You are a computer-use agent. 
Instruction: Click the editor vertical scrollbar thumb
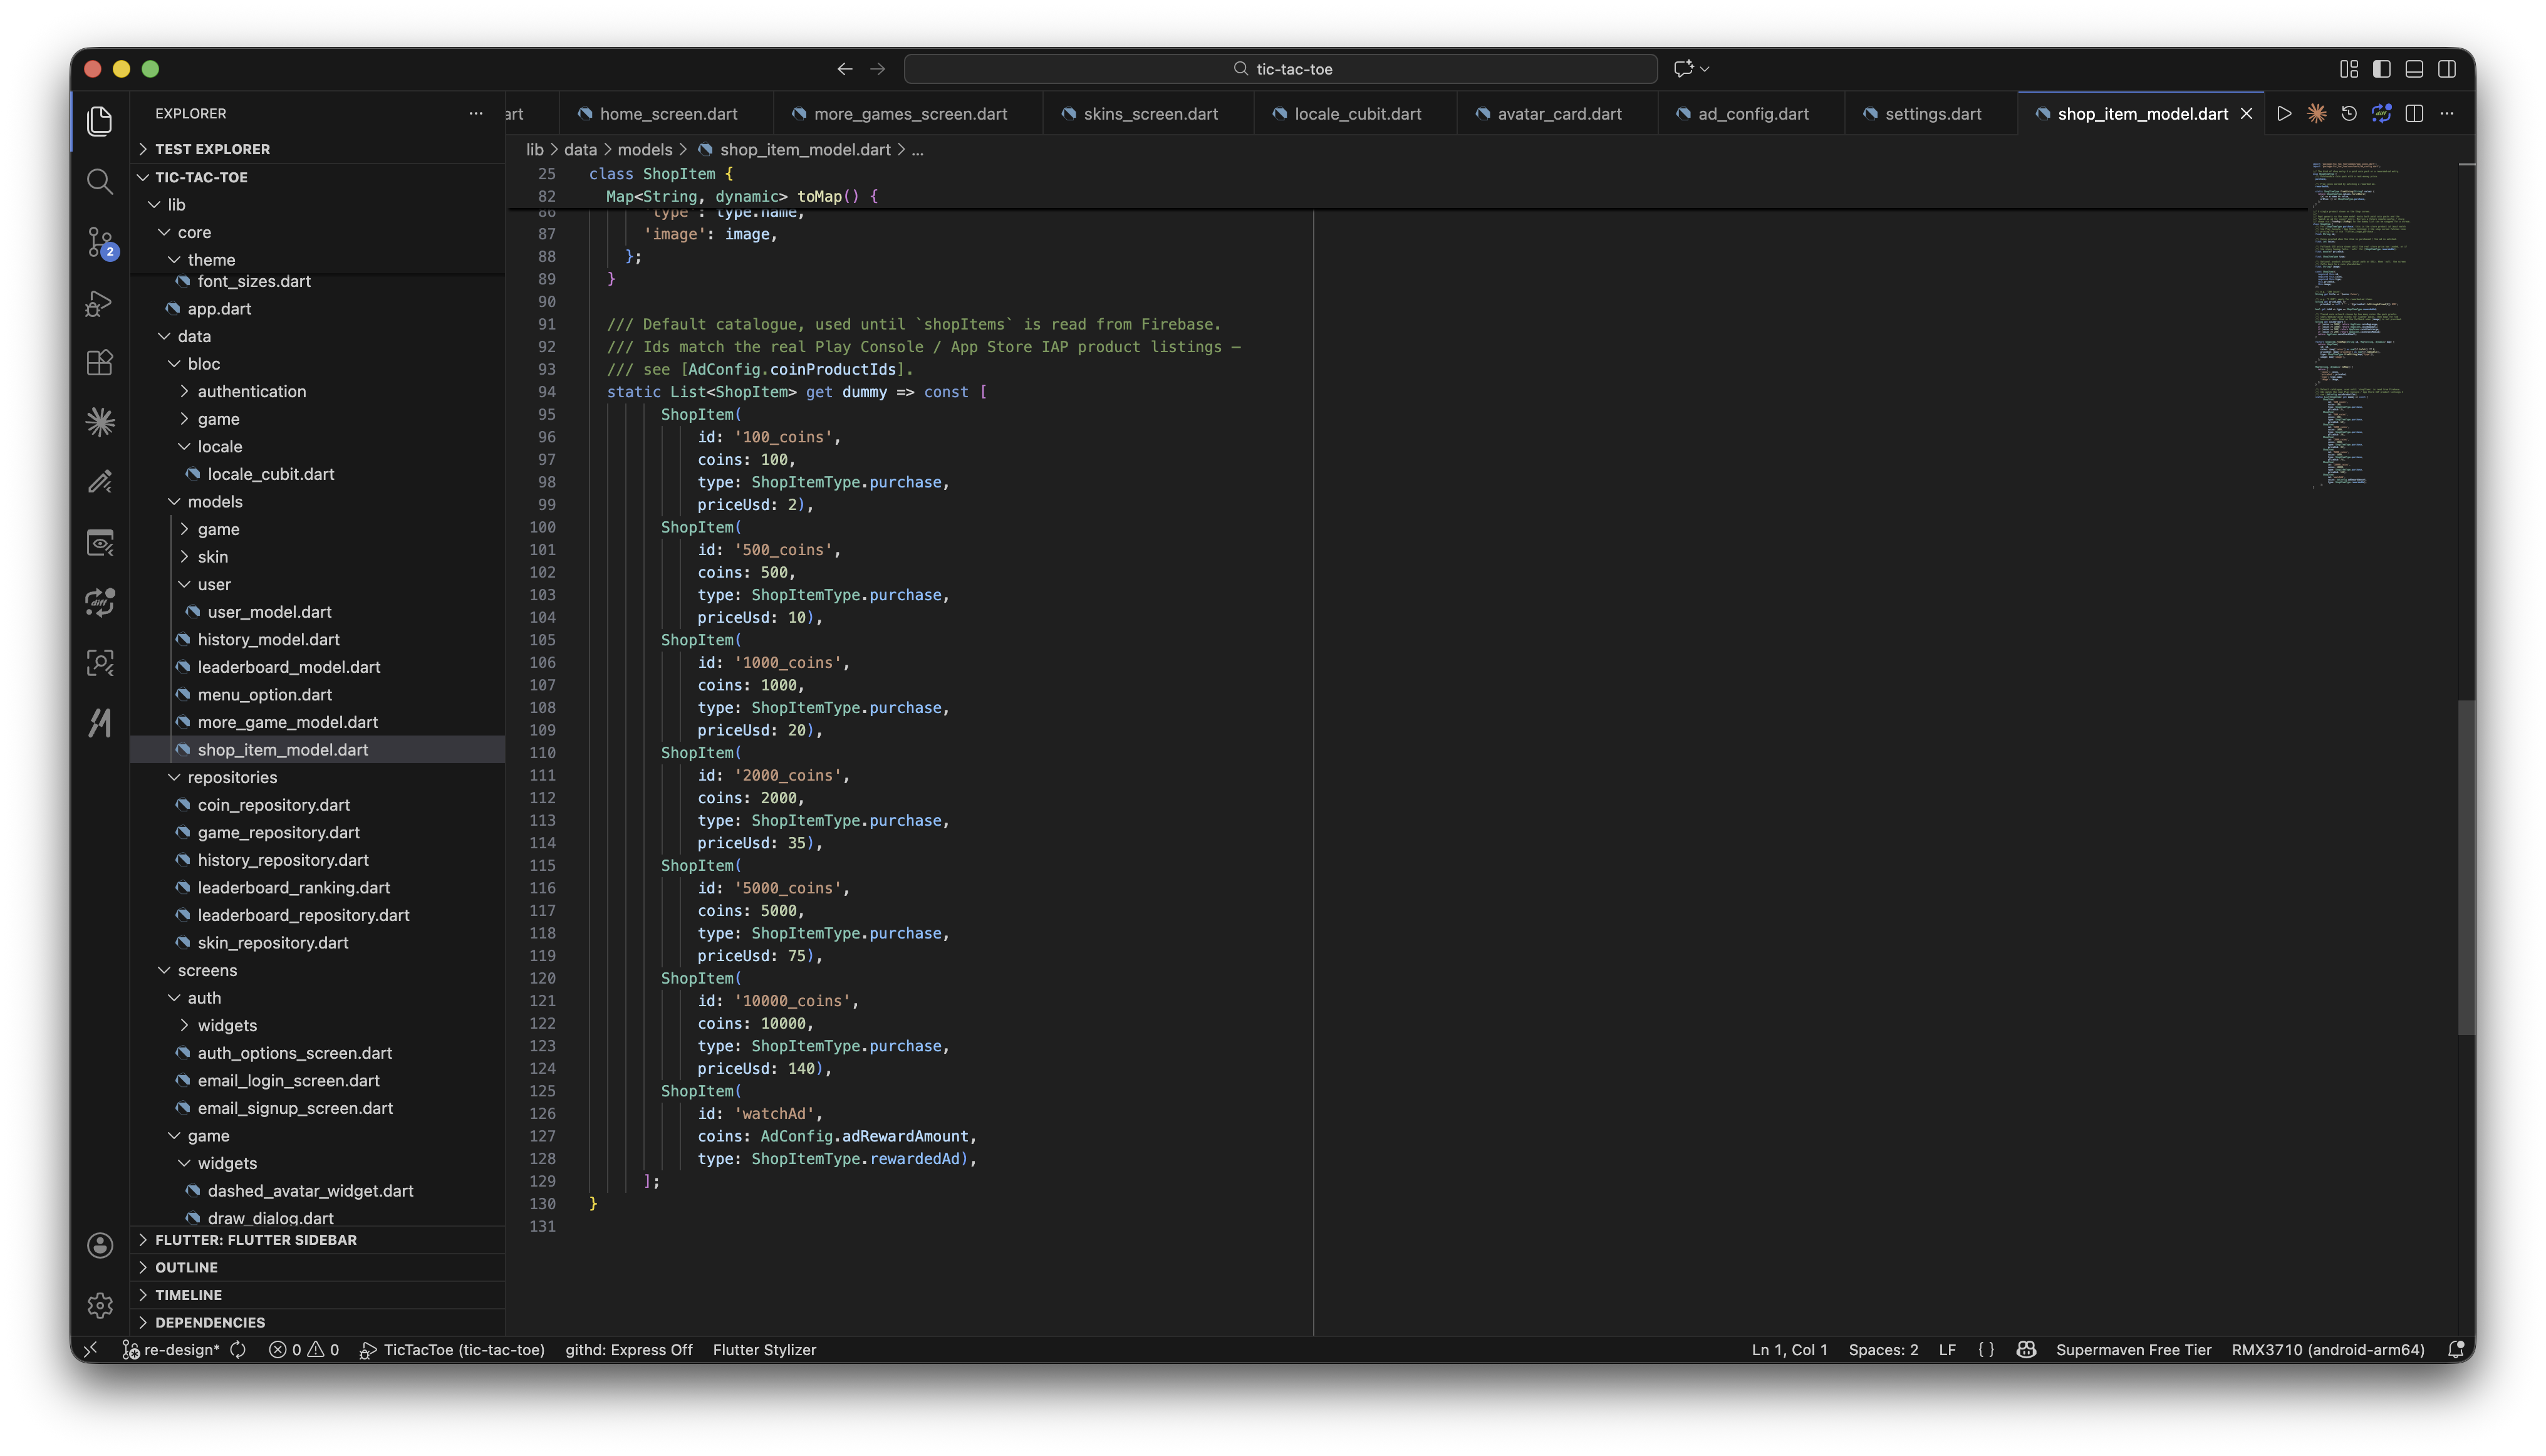(2466, 868)
